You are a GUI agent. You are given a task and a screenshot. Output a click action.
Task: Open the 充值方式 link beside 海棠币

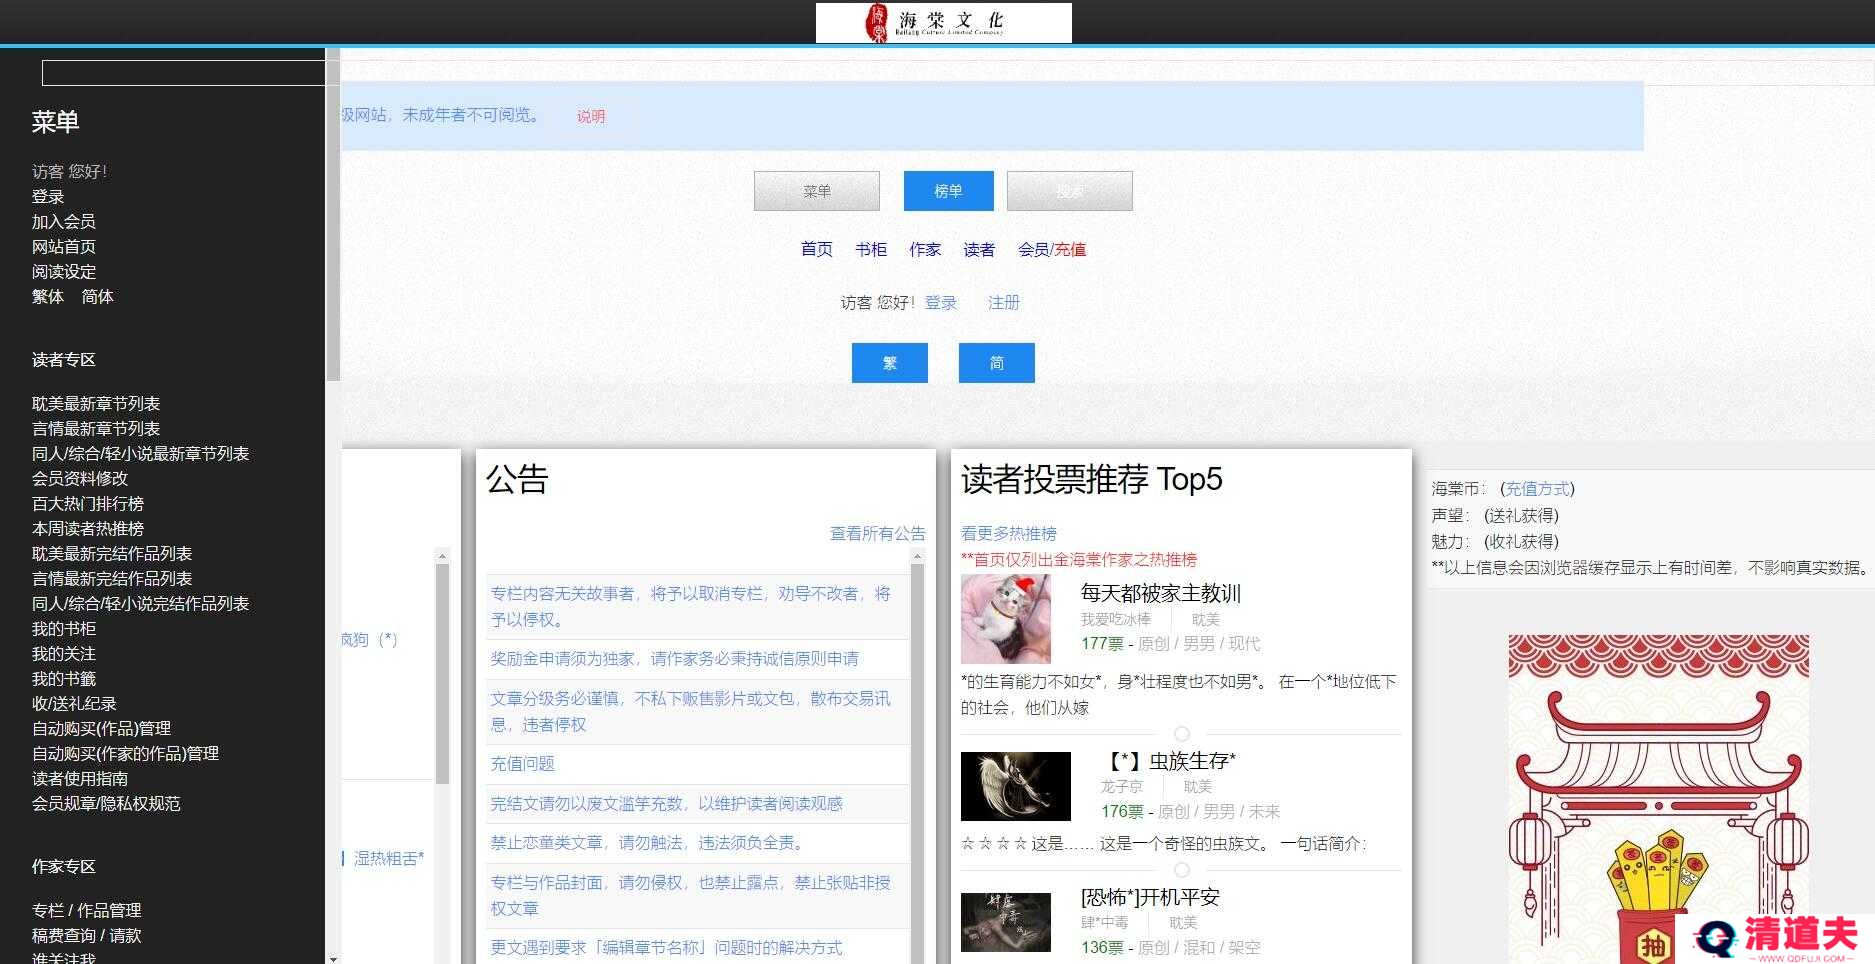pos(1536,488)
